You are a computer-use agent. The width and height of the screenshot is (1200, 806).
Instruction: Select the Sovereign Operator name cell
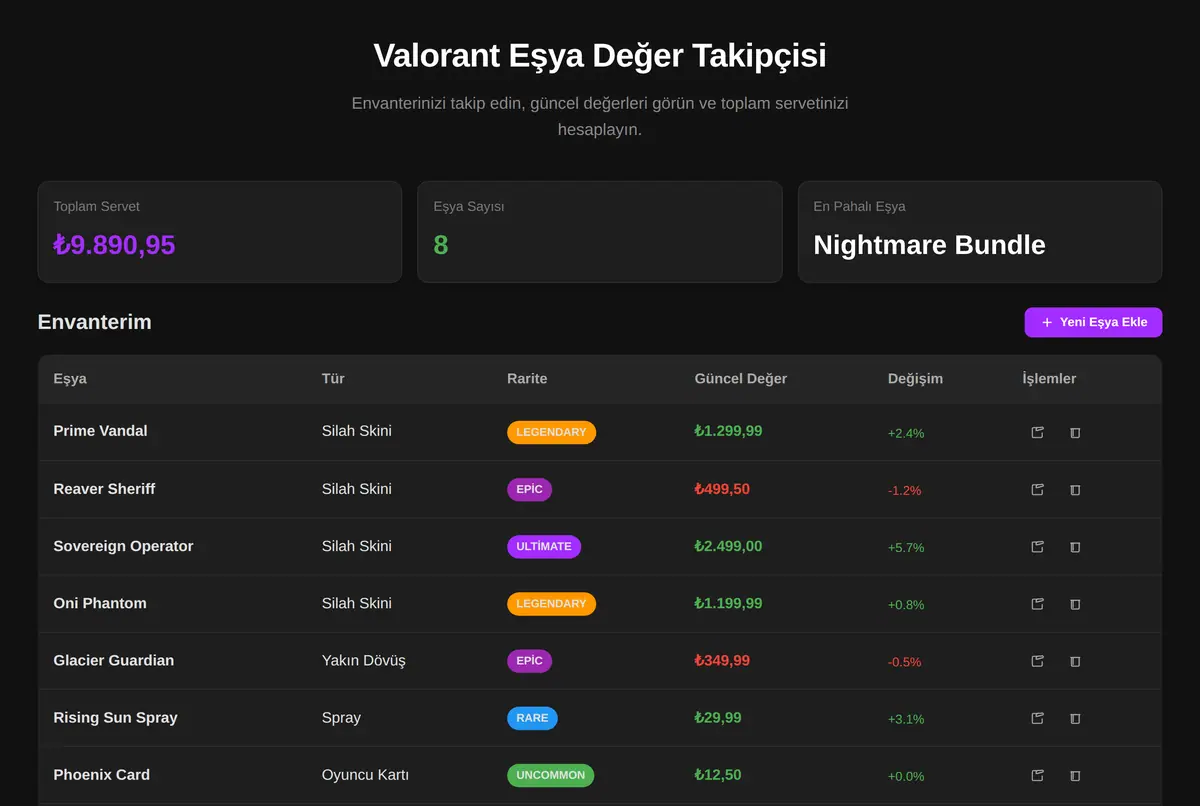click(123, 546)
